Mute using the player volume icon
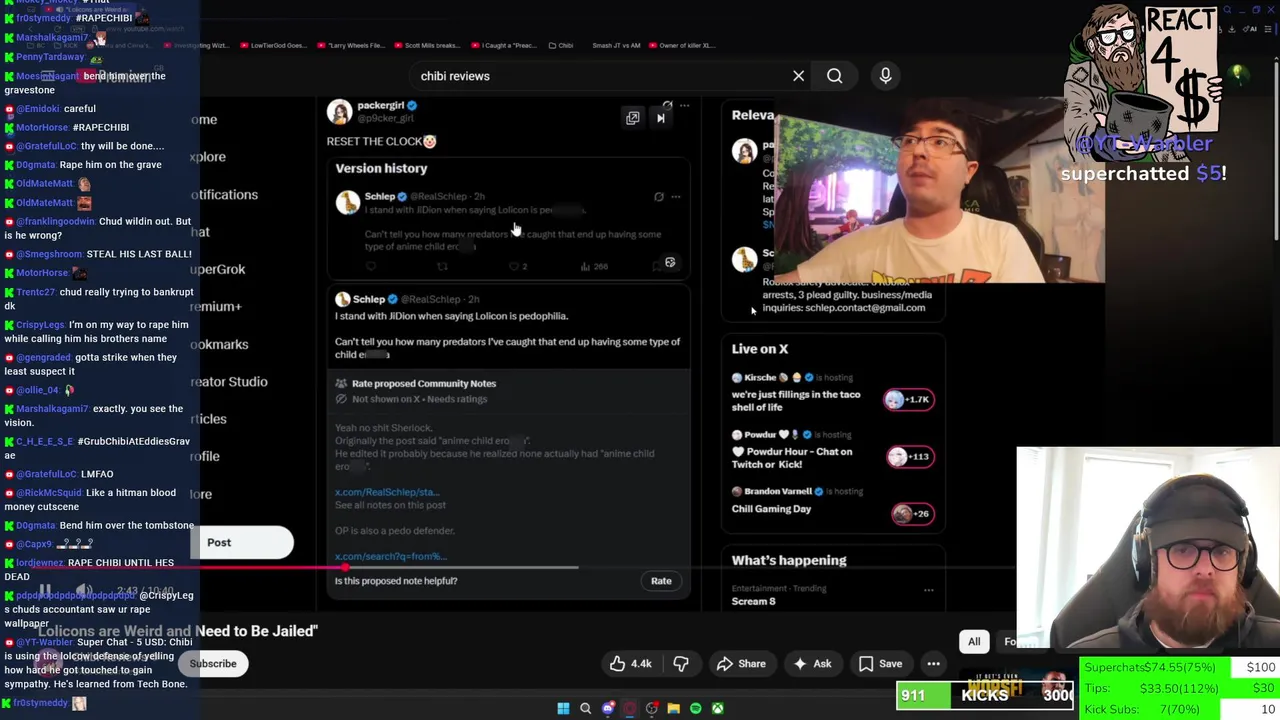Screen dimensions: 1280x720 pyautogui.click(x=85, y=591)
